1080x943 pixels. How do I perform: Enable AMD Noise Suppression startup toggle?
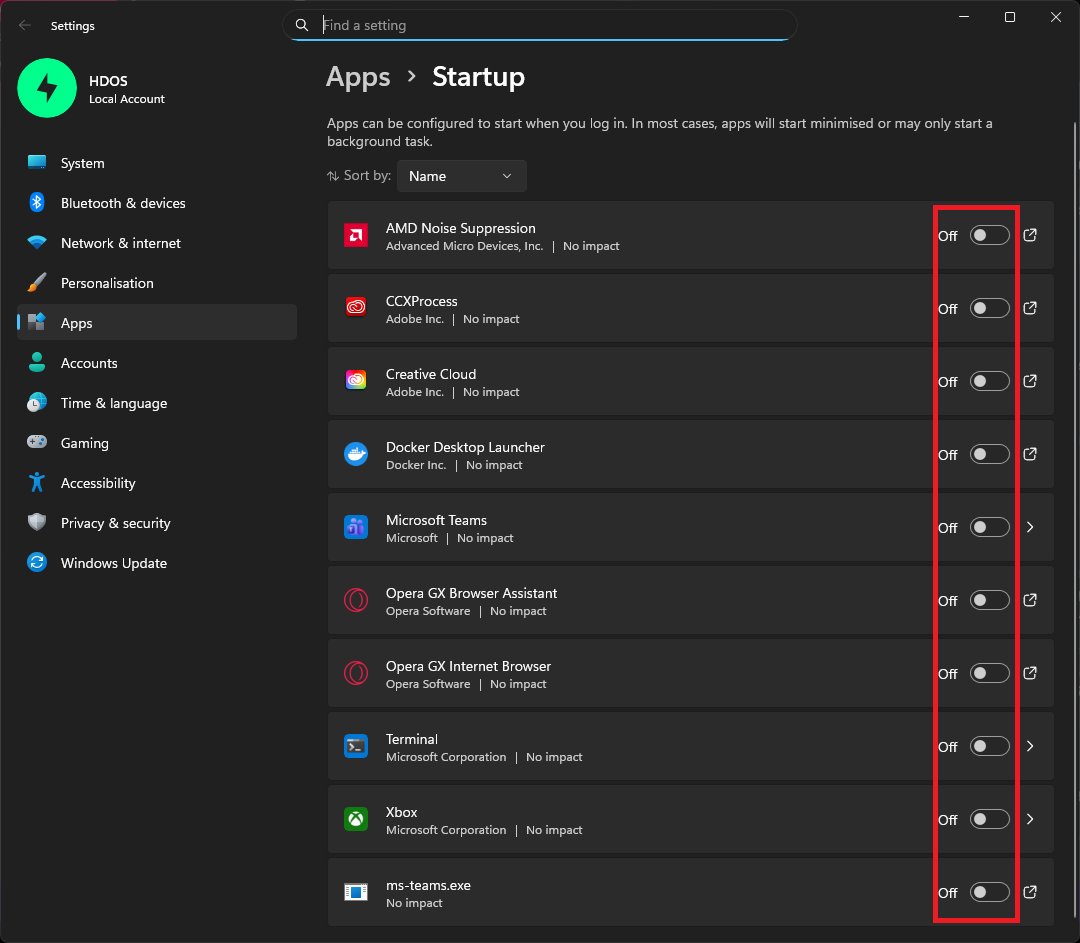[989, 236]
